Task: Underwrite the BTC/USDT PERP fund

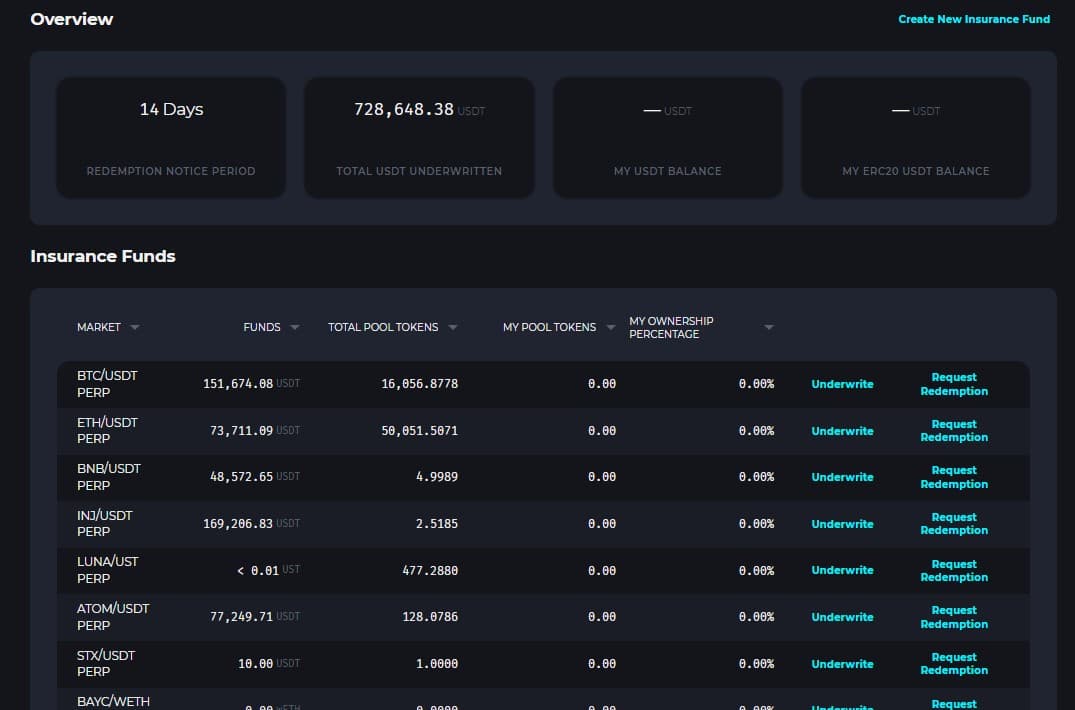Action: (842, 384)
